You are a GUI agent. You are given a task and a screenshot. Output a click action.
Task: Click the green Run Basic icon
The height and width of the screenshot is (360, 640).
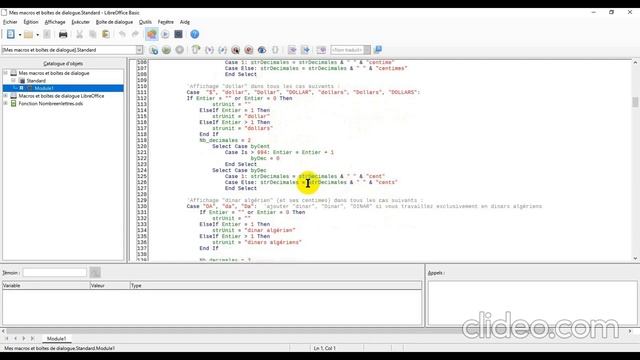[166, 50]
